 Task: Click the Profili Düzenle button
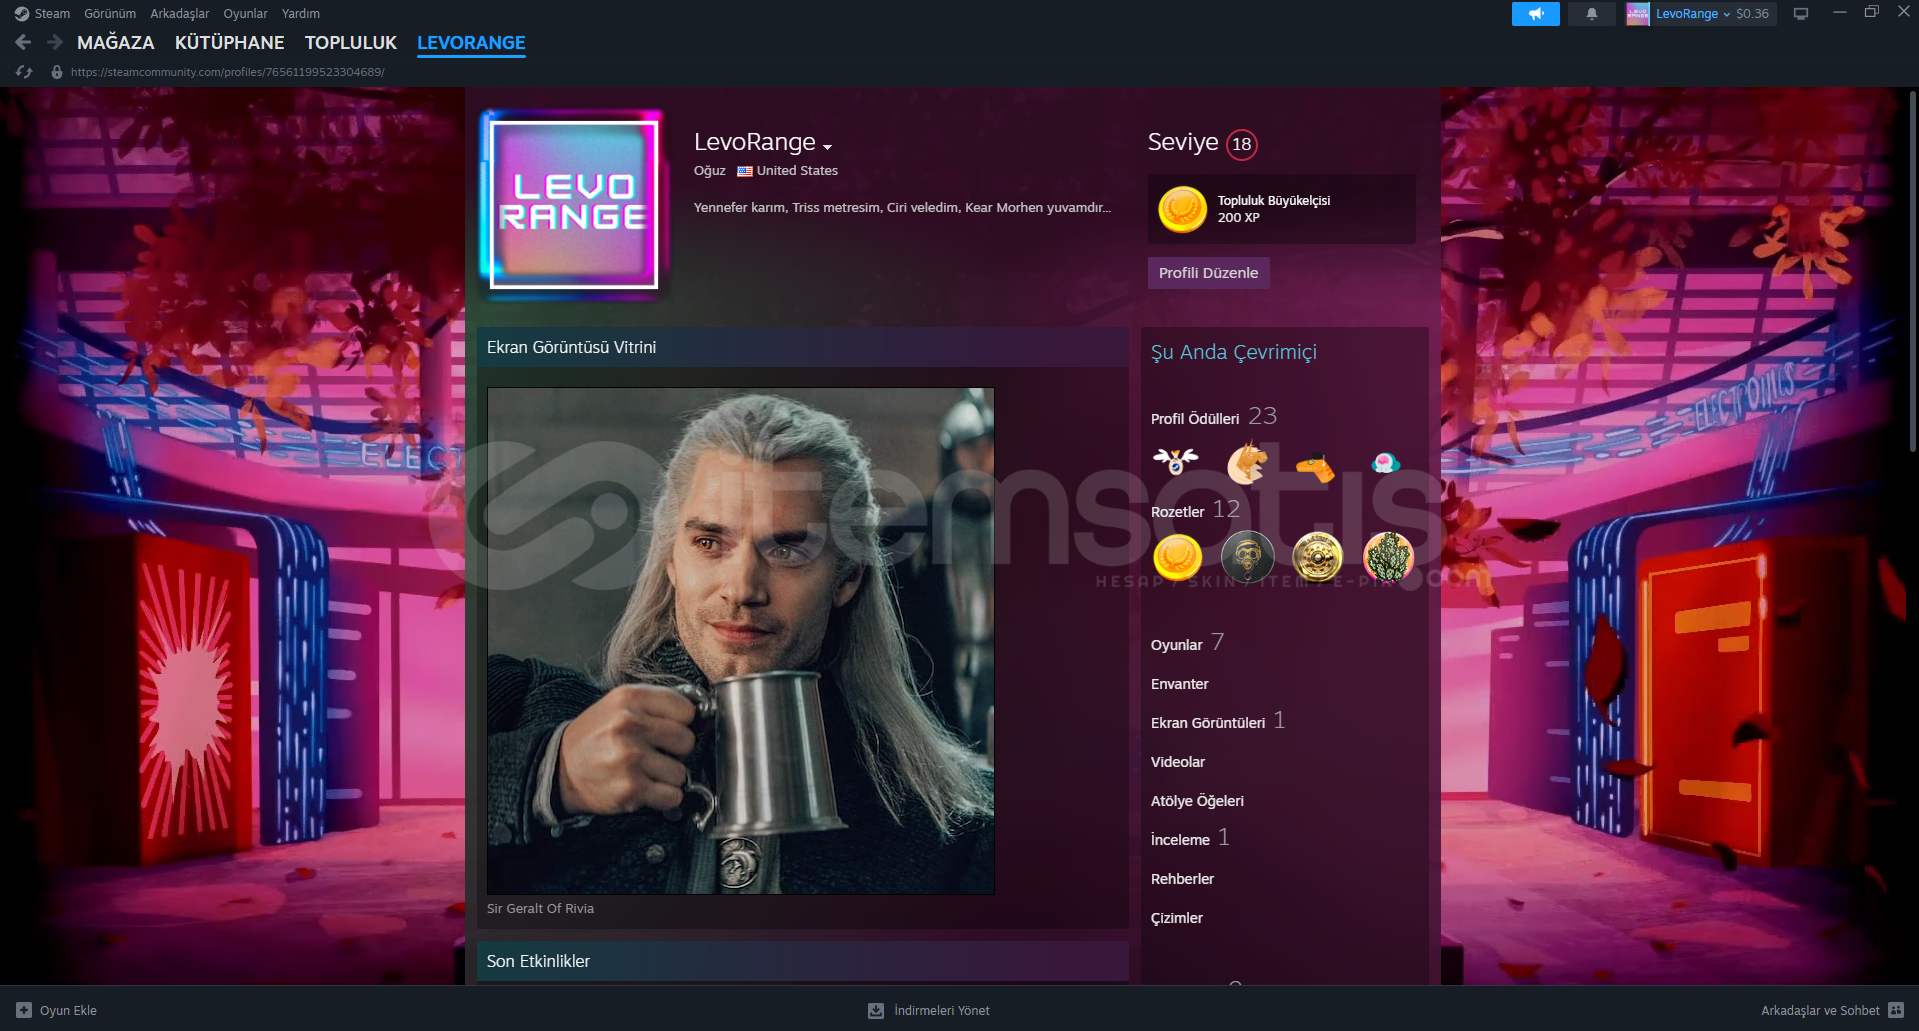(x=1208, y=273)
